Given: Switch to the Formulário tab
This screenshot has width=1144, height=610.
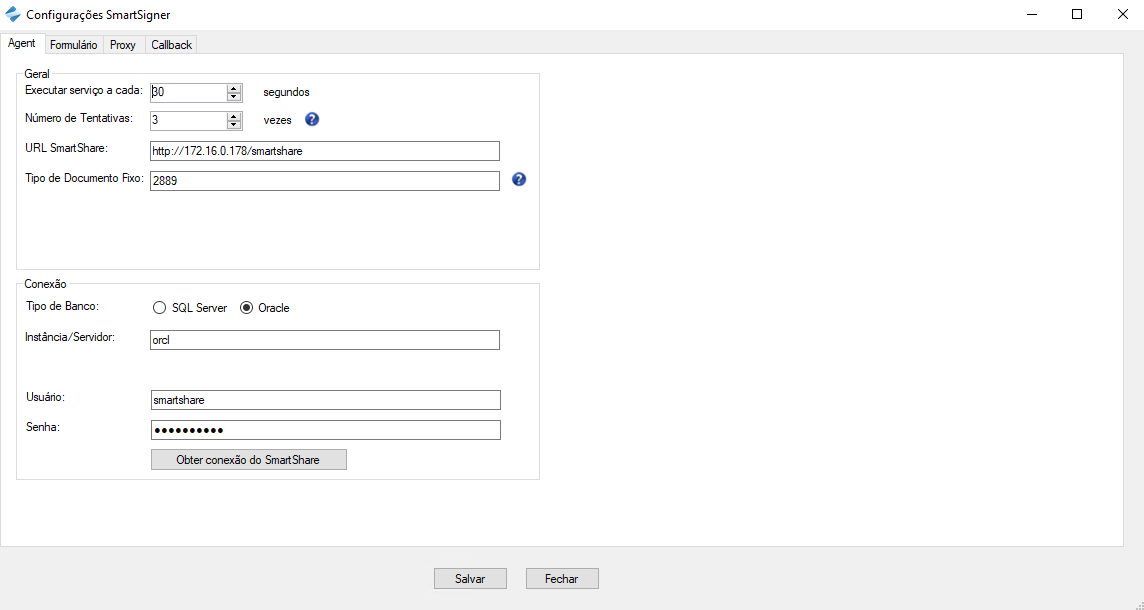Looking at the screenshot, I should coord(73,45).
